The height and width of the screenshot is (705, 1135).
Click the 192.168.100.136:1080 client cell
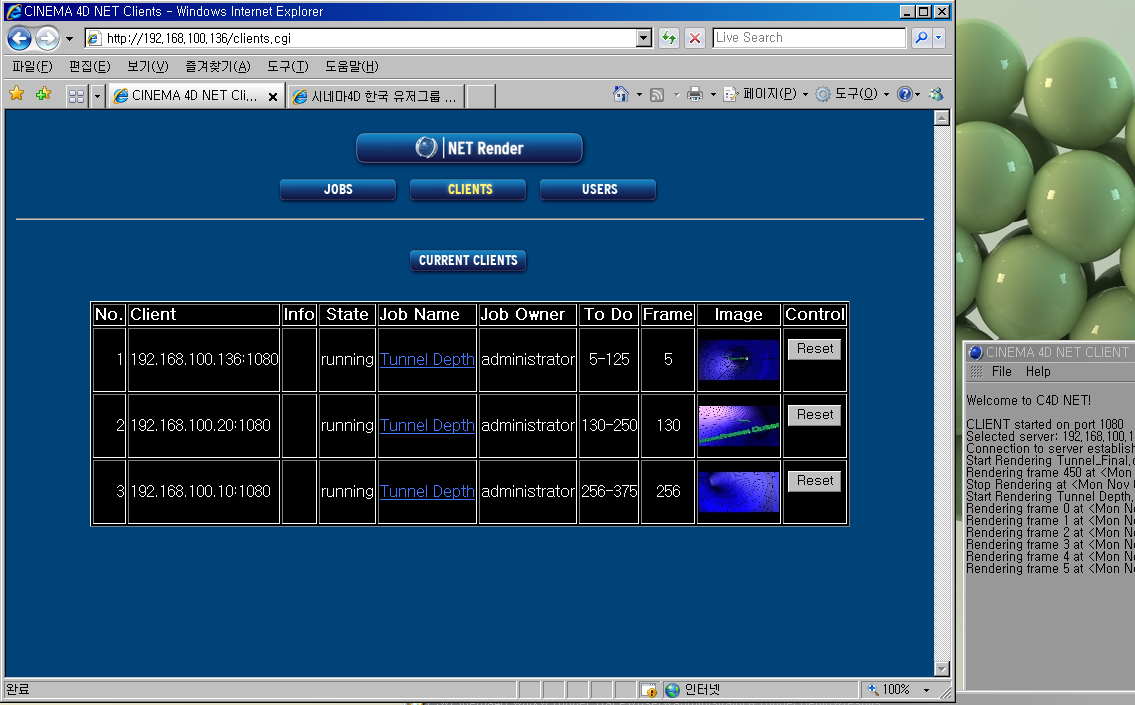[204, 360]
